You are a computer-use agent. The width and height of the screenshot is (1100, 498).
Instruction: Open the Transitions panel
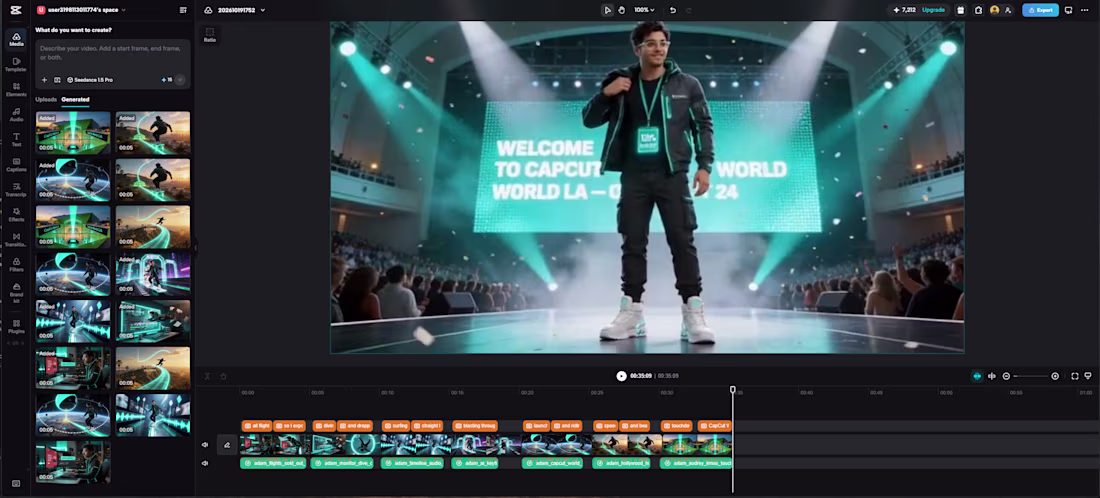pos(16,240)
